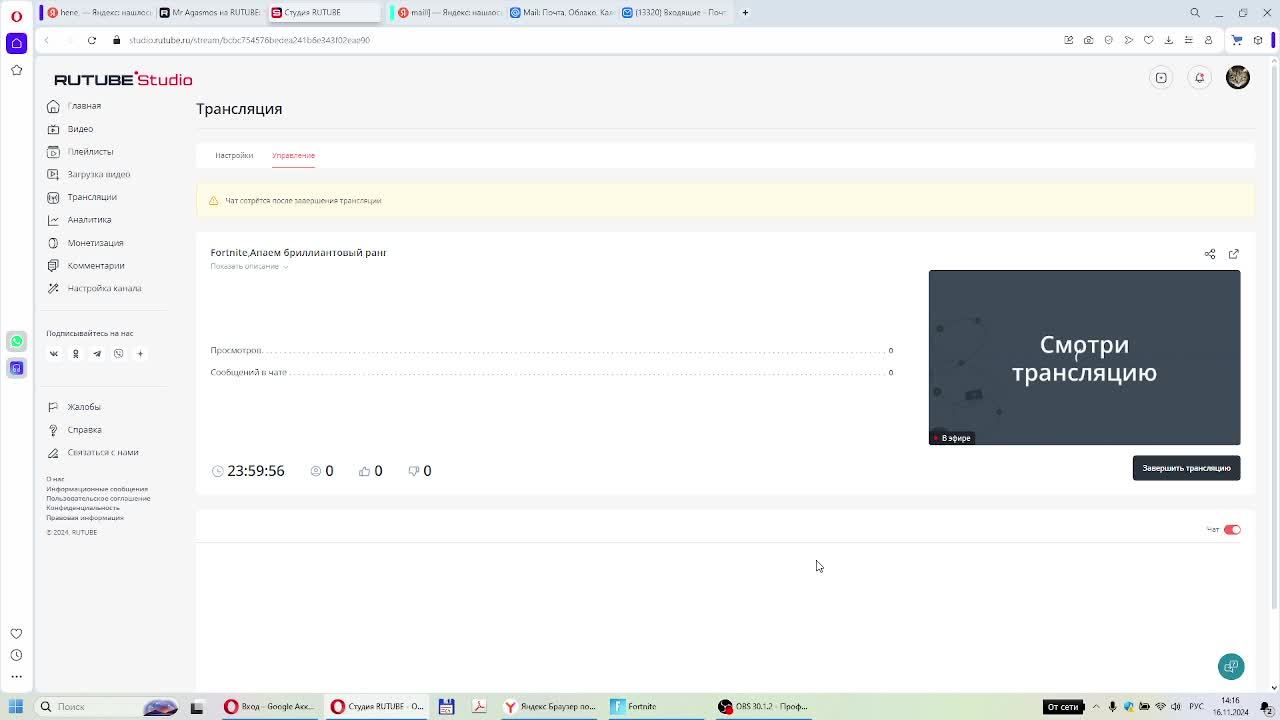Open OBS from the taskbar
Screen dimensions: 1280x720
764,706
